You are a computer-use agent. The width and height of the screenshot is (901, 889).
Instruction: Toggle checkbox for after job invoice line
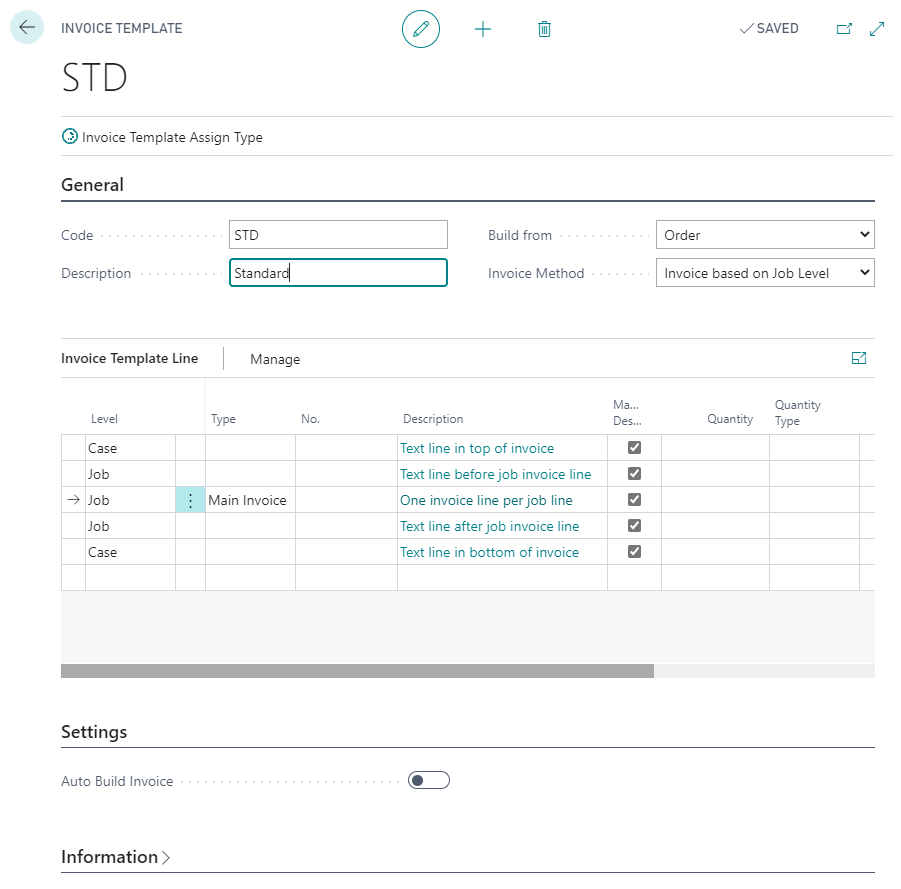coord(634,525)
